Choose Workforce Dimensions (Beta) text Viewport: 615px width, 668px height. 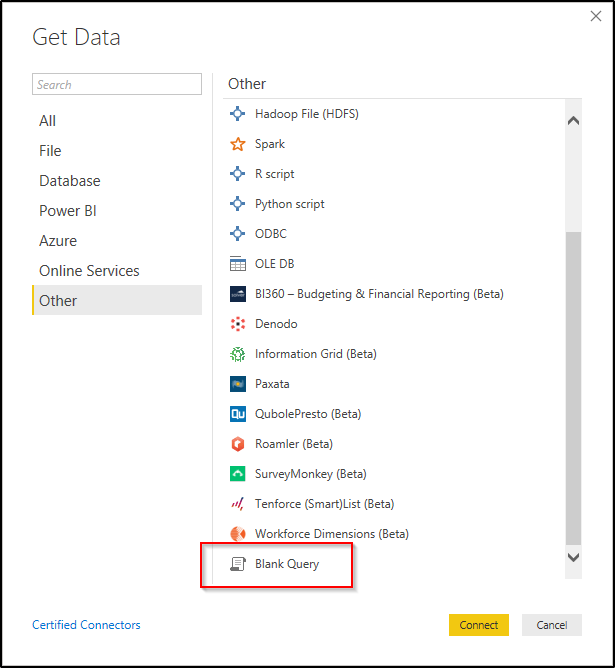click(x=332, y=534)
